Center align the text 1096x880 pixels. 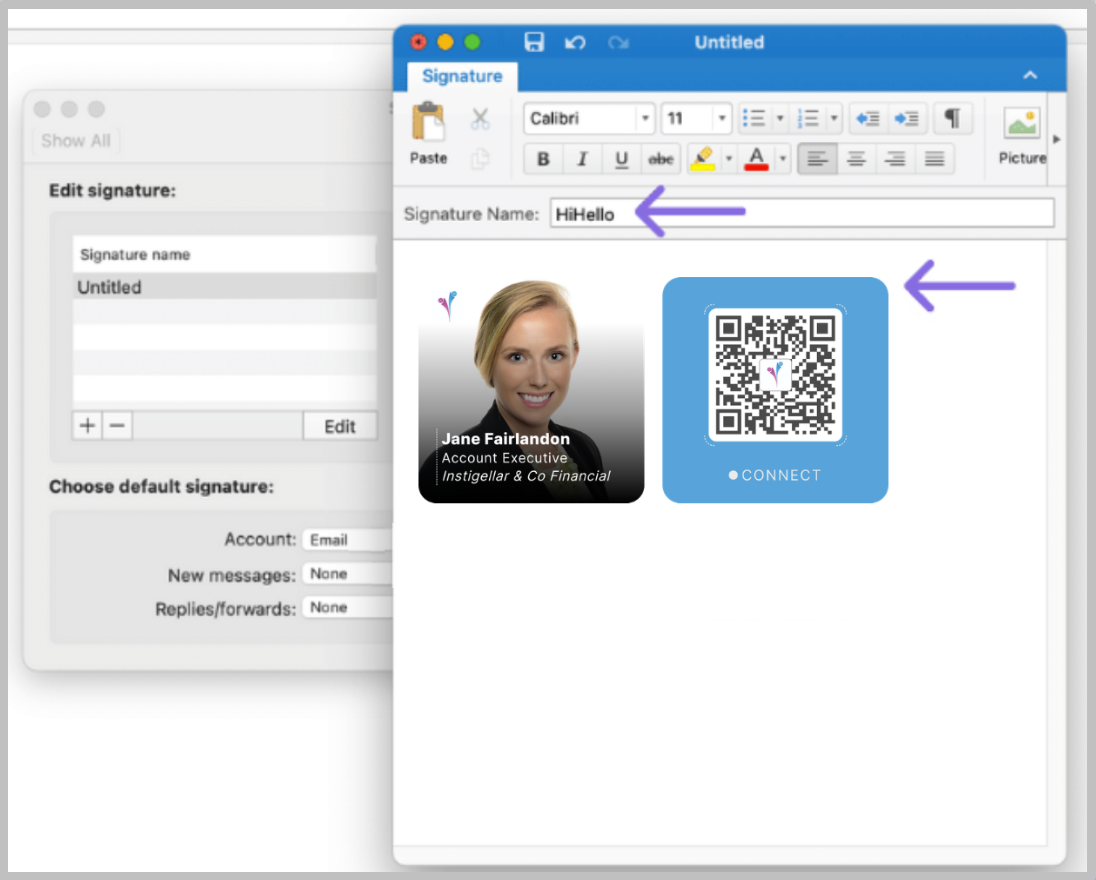point(856,159)
